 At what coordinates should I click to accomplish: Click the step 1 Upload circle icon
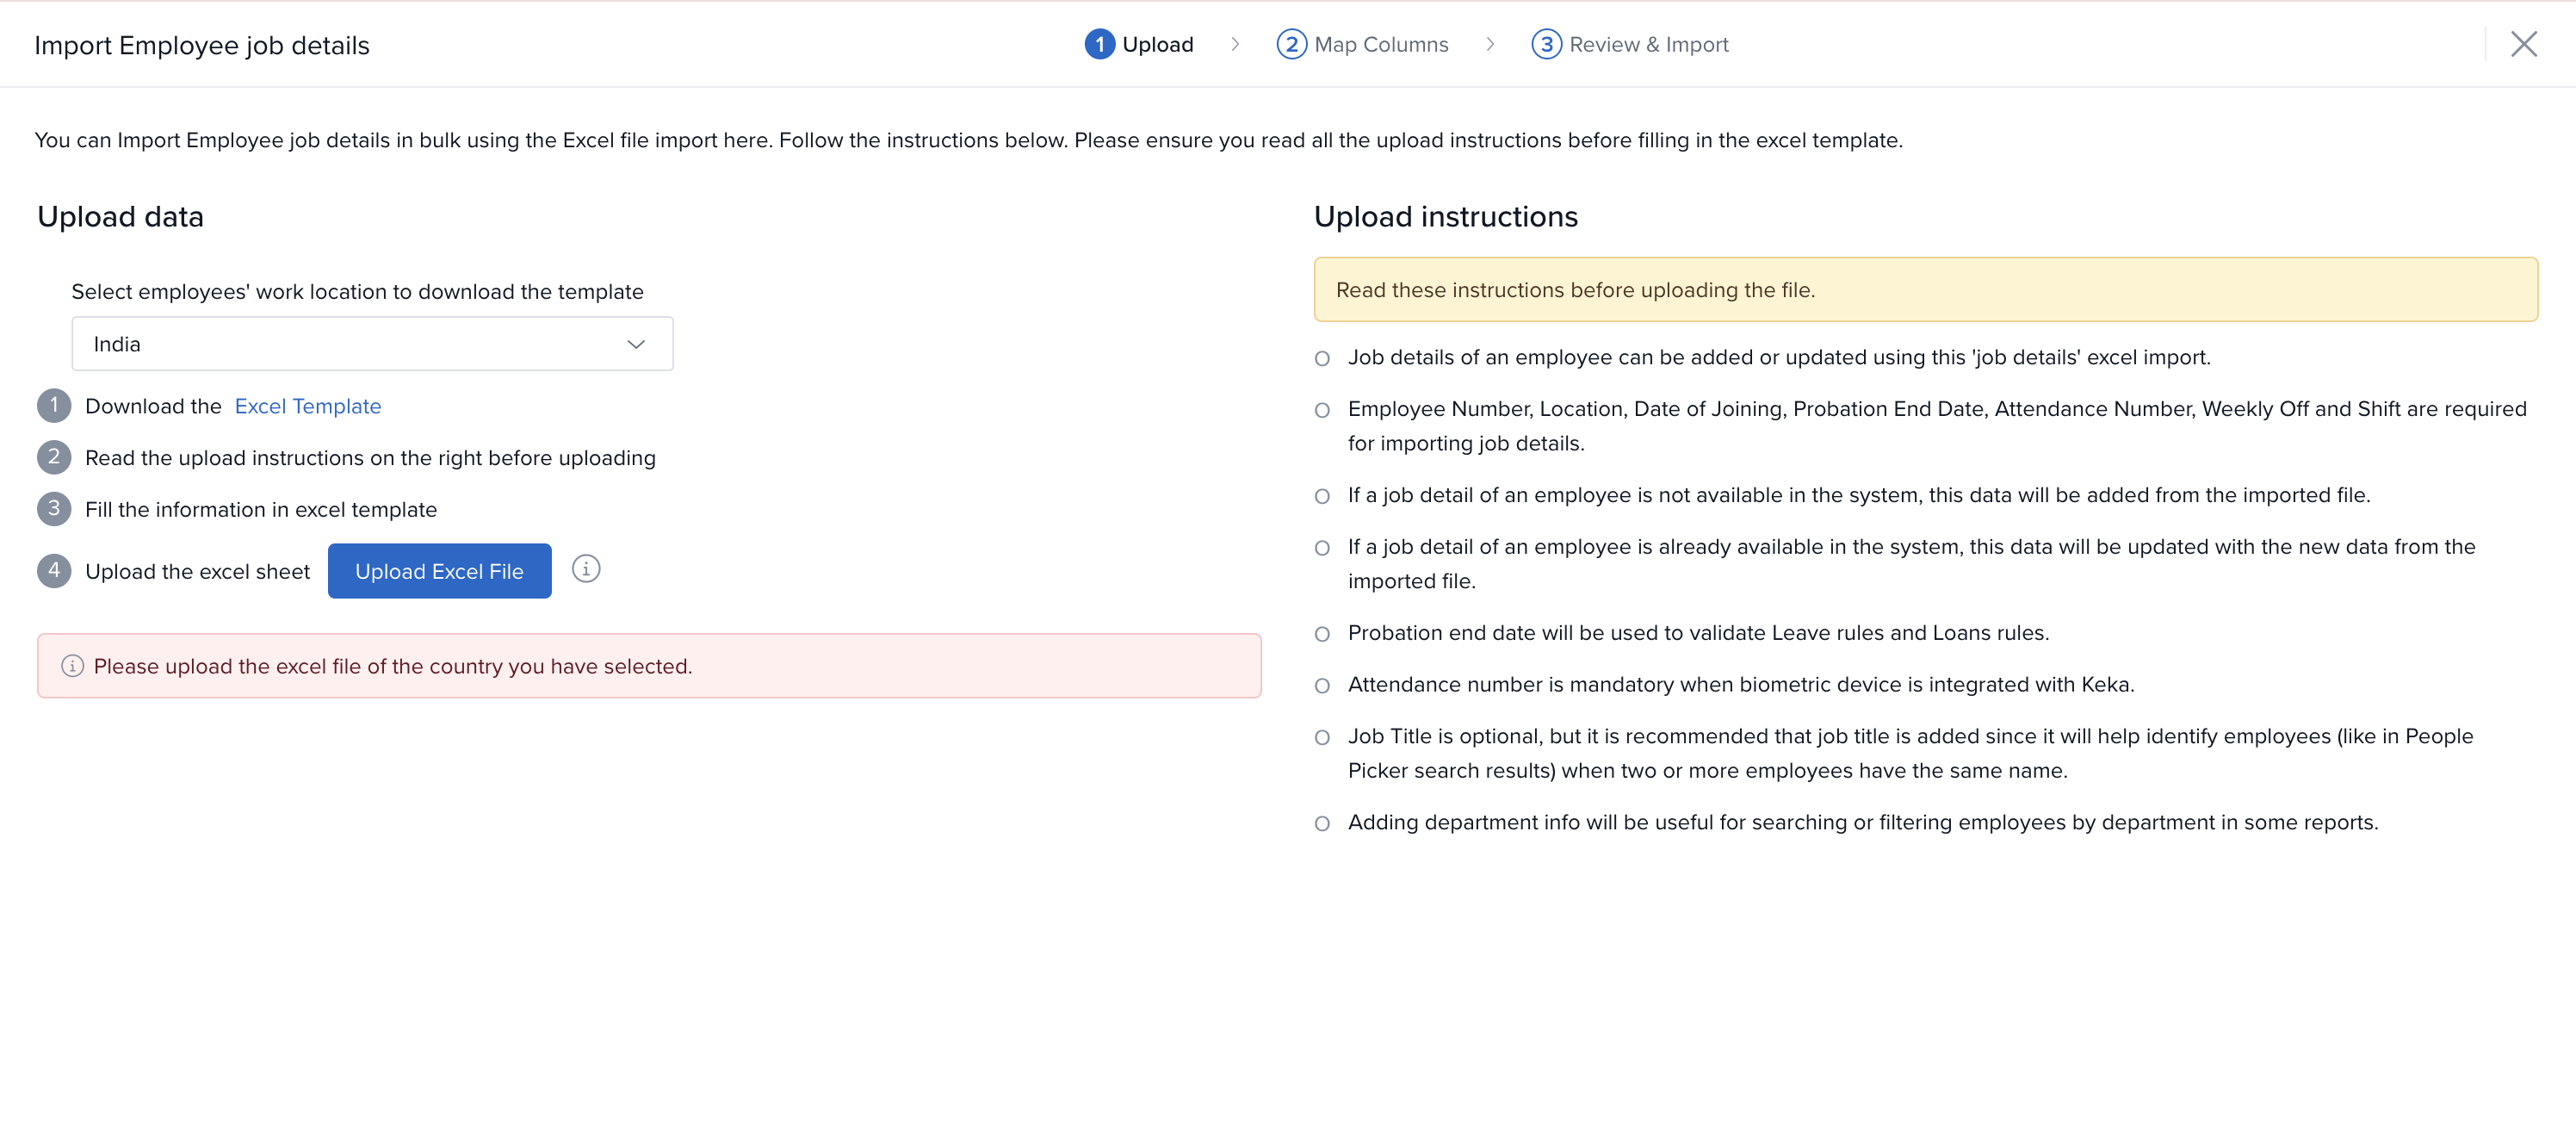pos(1099,44)
